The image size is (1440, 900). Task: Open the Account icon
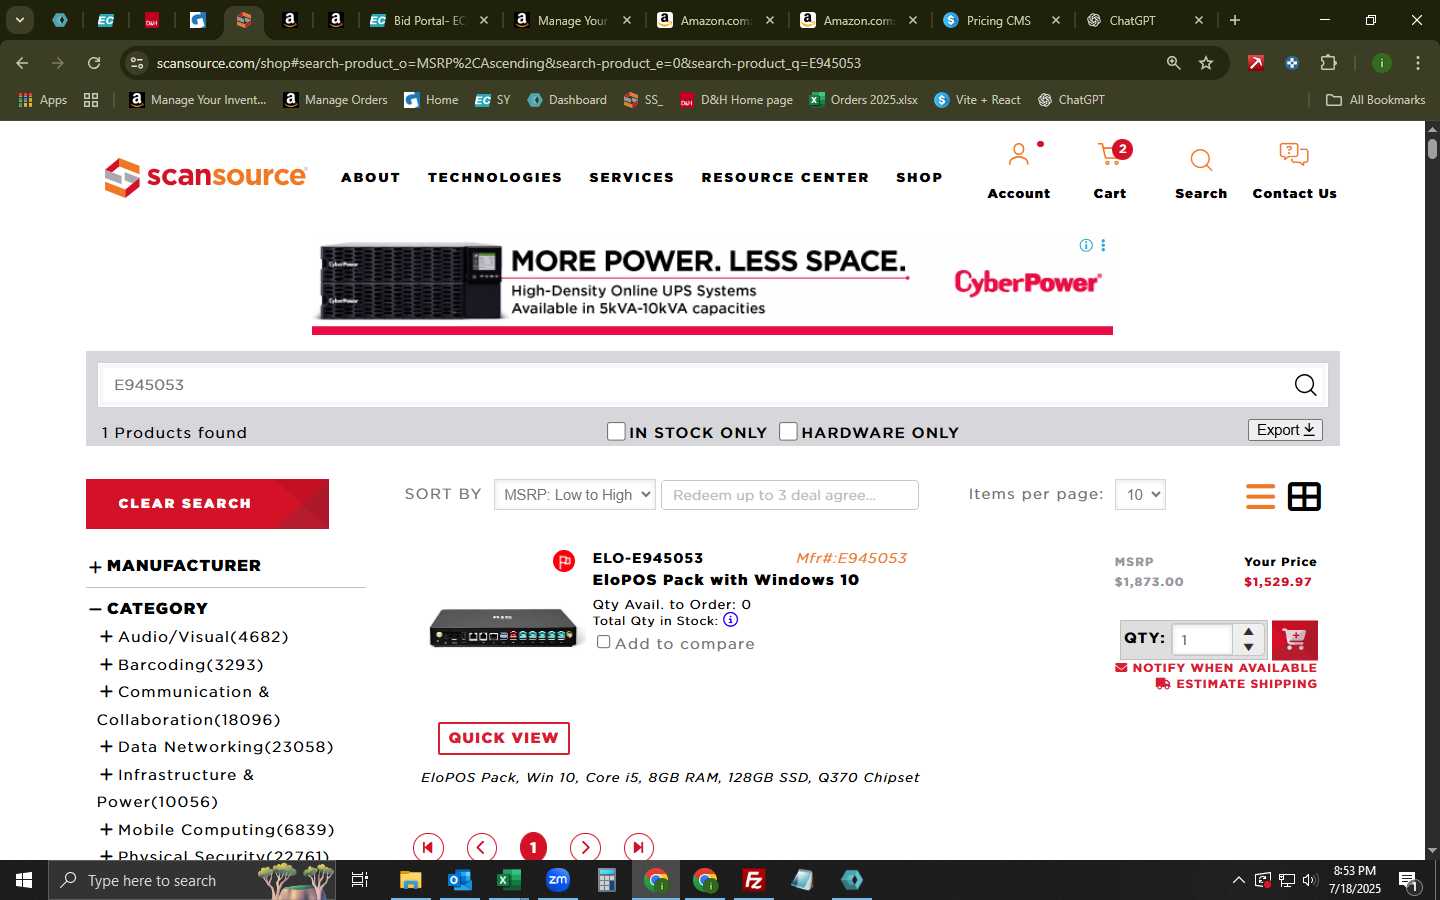(1019, 155)
